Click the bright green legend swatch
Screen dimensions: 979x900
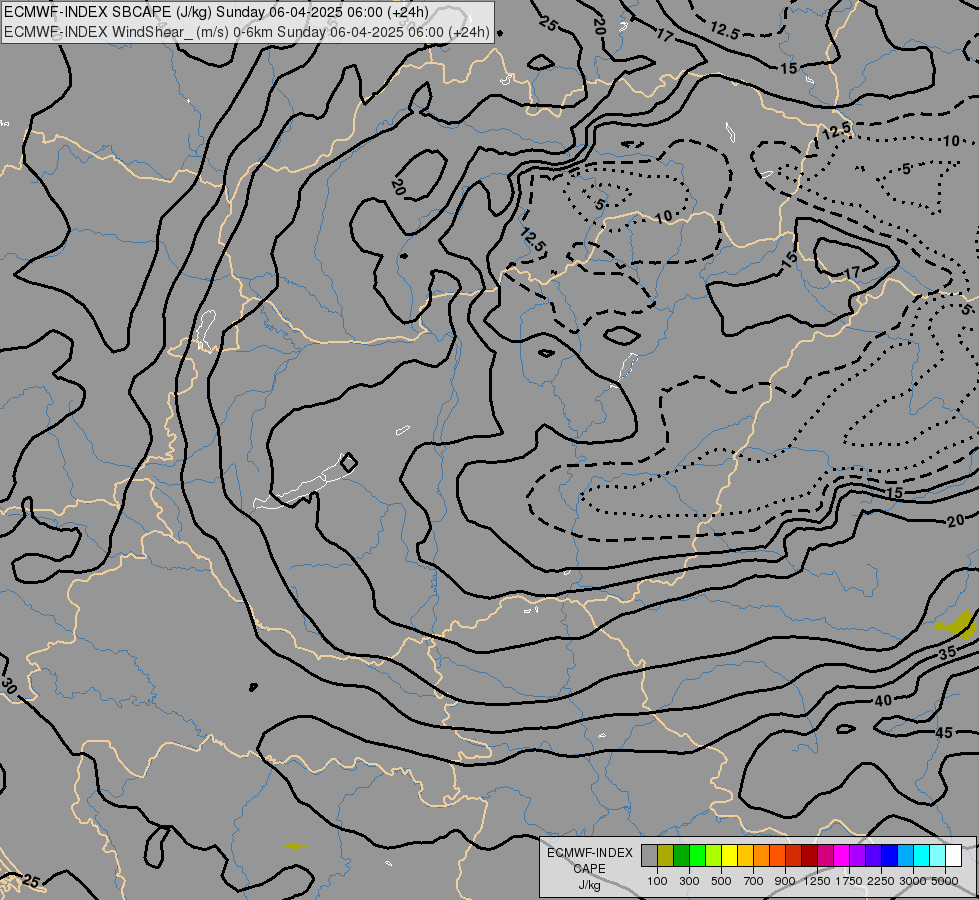click(697, 856)
